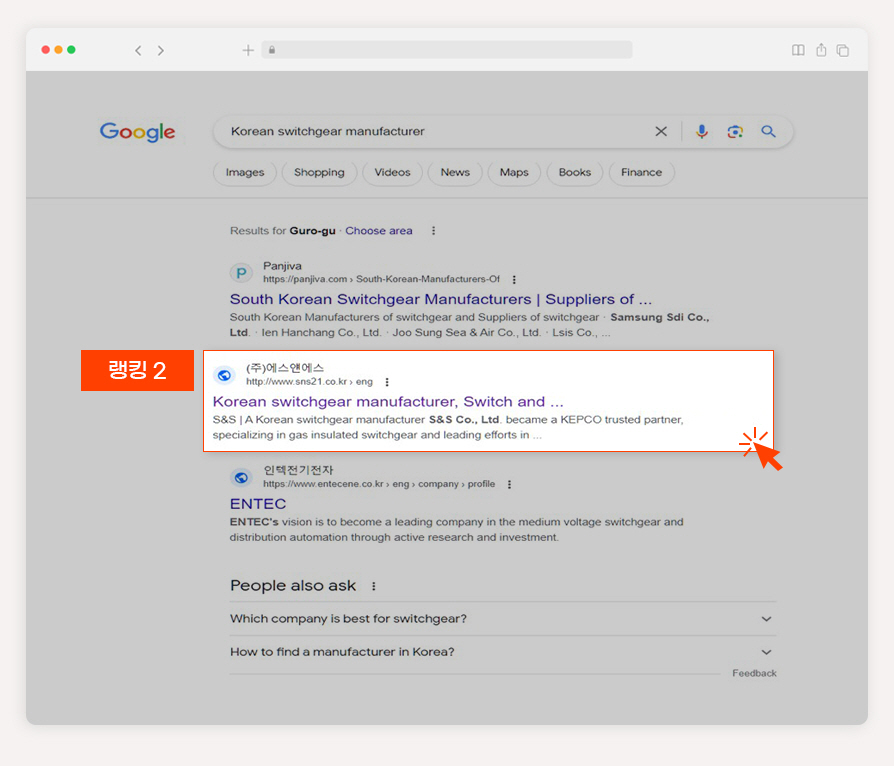The width and height of the screenshot is (894, 766).
Task: Start voice search with microphone icon
Action: (702, 132)
